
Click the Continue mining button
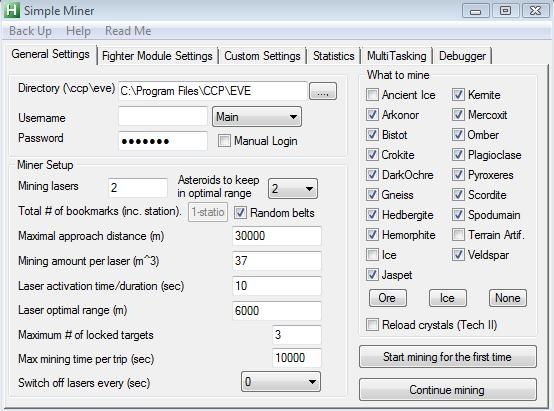(x=448, y=389)
